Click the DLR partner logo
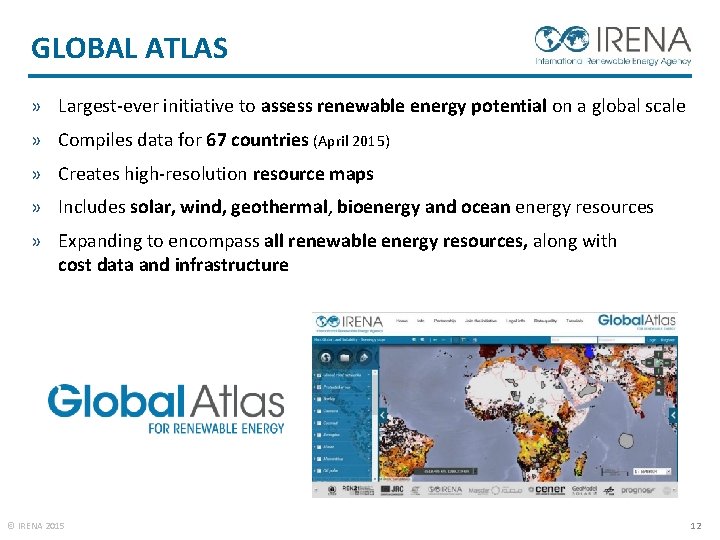Viewport: 720px width, 540px height. [x=609, y=490]
